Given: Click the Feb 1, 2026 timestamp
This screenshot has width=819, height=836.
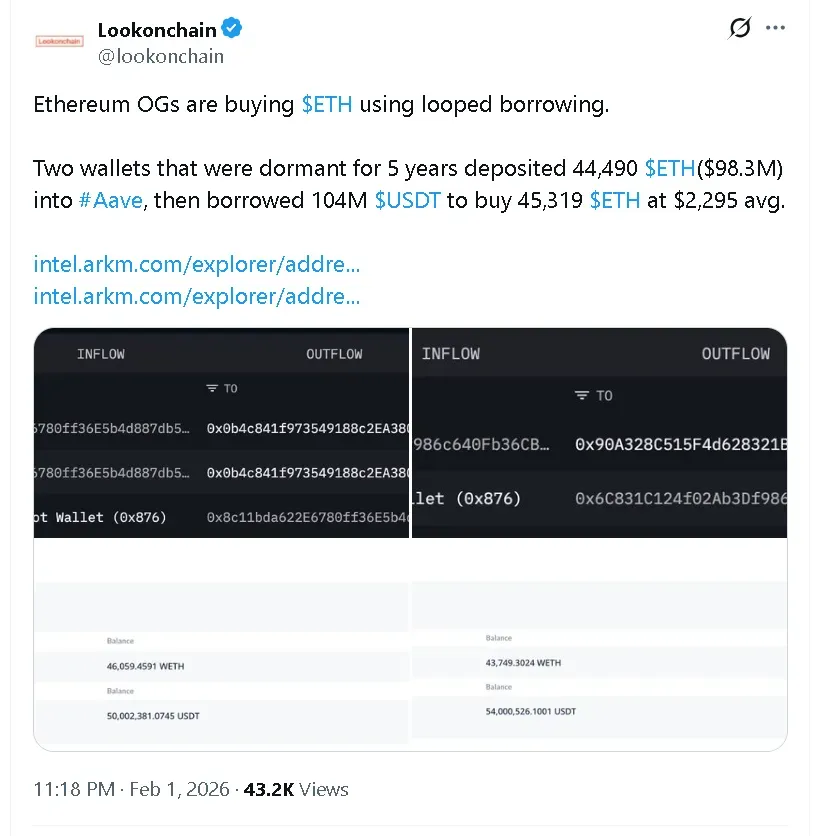Looking at the screenshot, I should pos(178,789).
